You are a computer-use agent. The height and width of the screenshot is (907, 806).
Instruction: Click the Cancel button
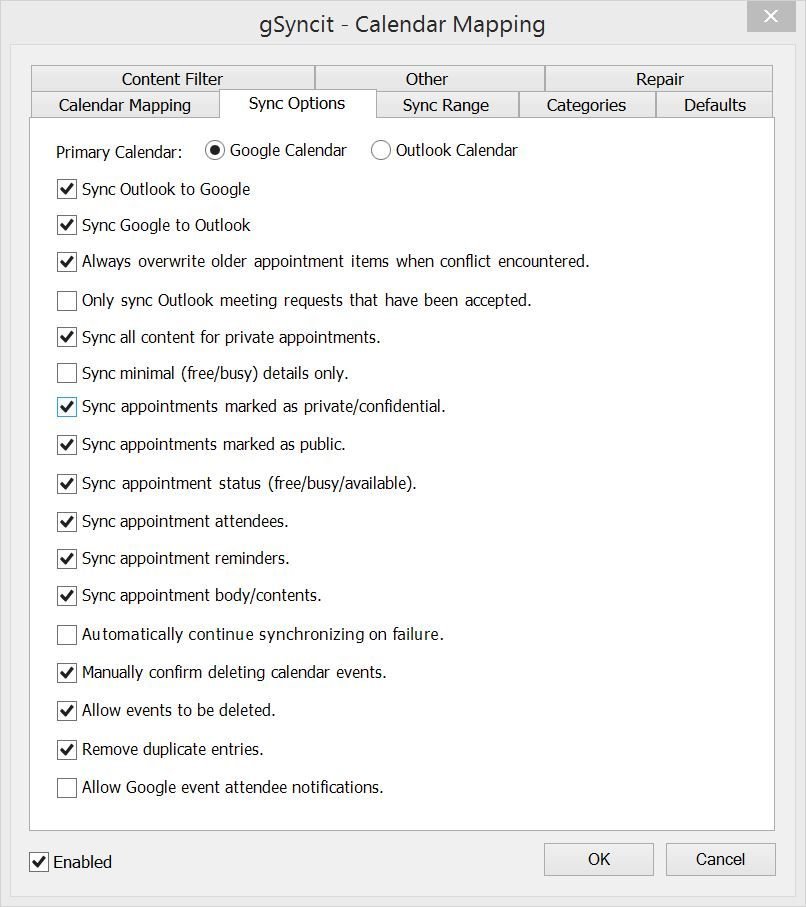[720, 859]
